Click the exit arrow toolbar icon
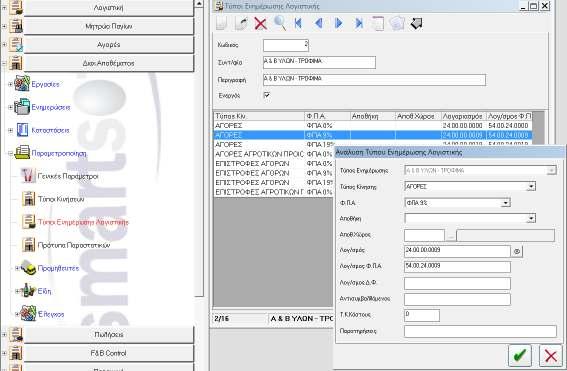 click(x=416, y=24)
